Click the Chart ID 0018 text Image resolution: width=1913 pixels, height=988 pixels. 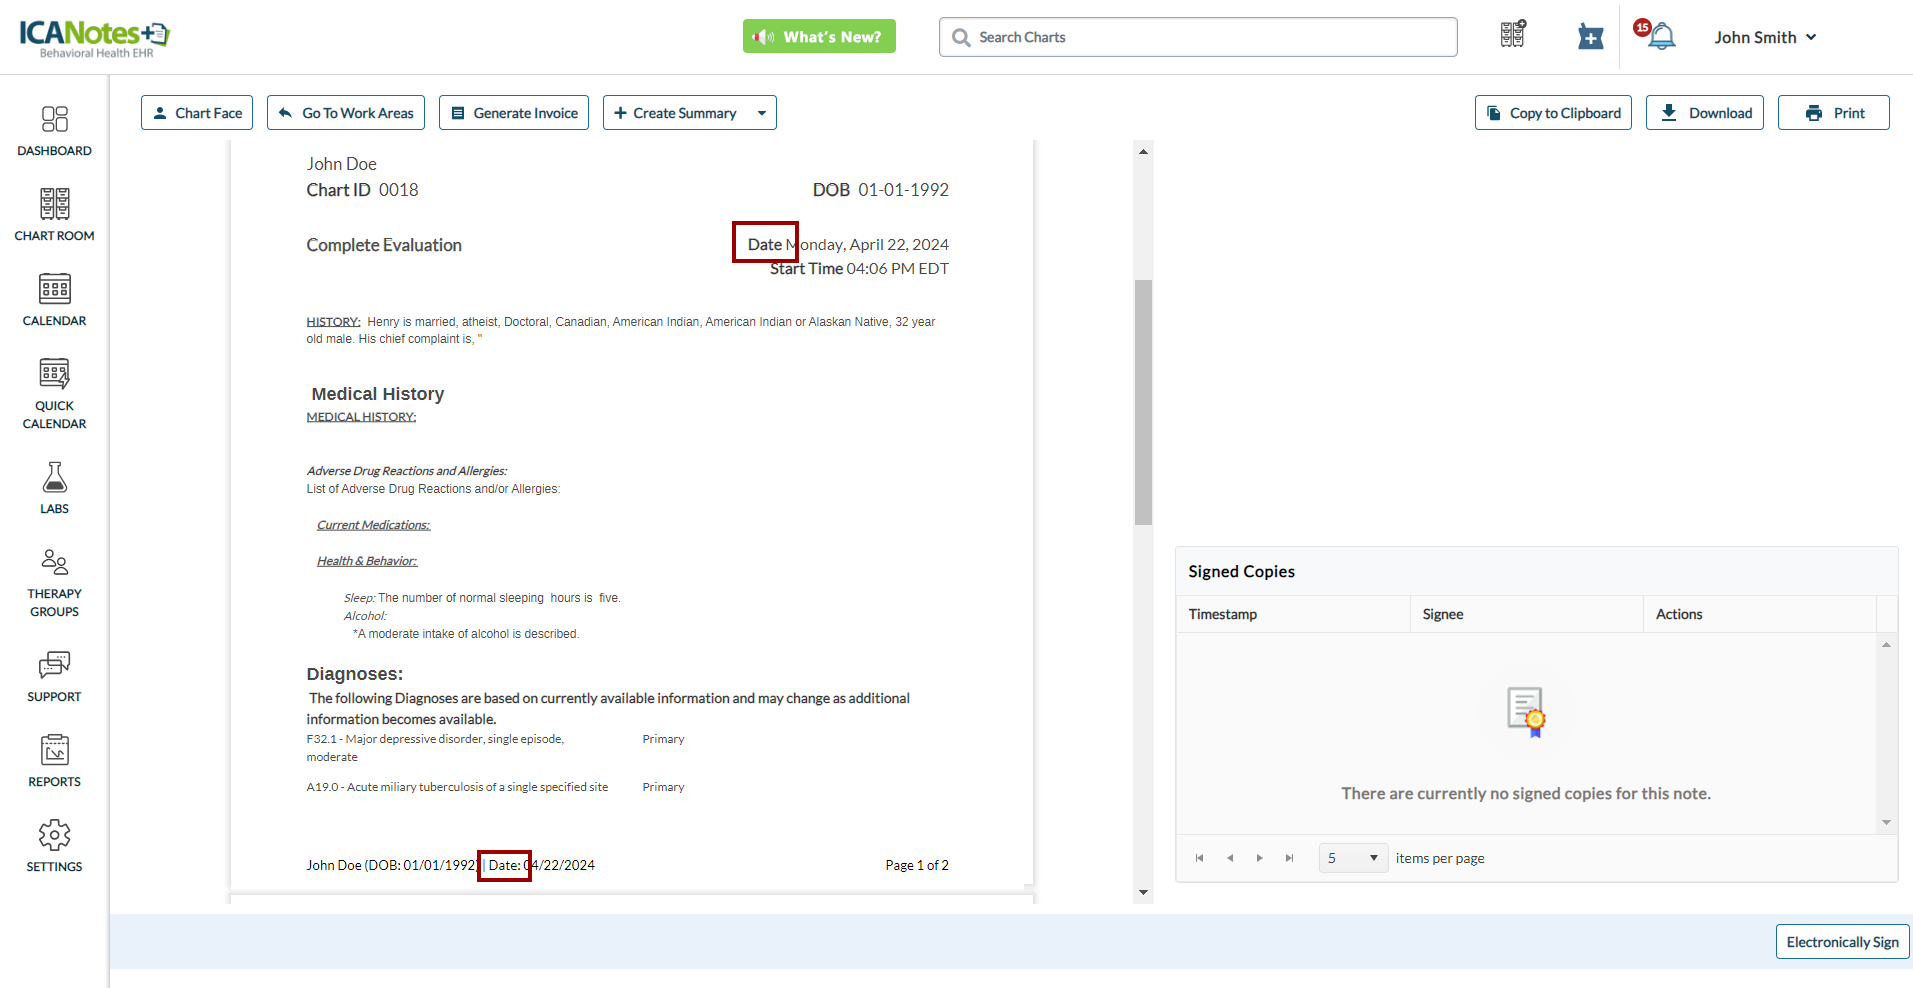[x=362, y=190]
